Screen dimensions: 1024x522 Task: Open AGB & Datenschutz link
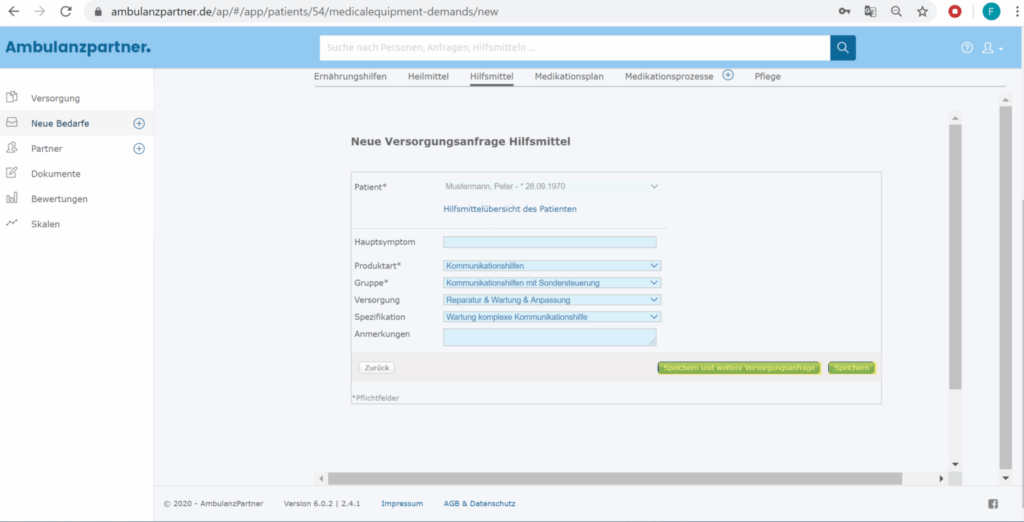pyautogui.click(x=479, y=504)
